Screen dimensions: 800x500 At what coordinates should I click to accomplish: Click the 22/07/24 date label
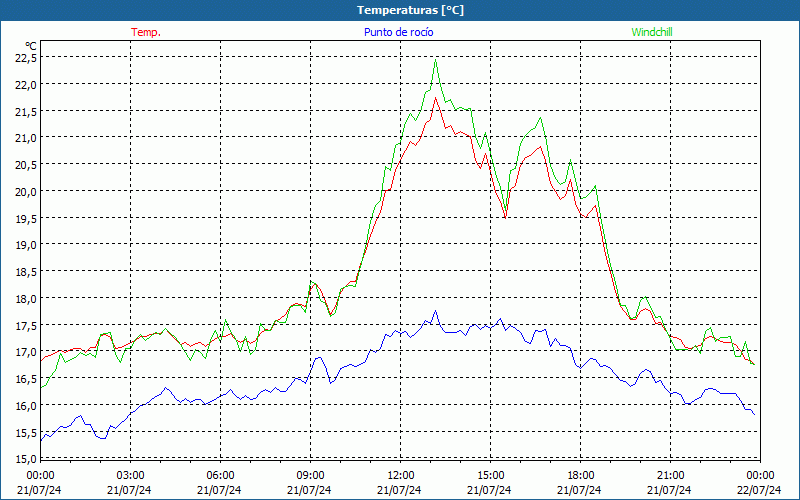(x=759, y=490)
